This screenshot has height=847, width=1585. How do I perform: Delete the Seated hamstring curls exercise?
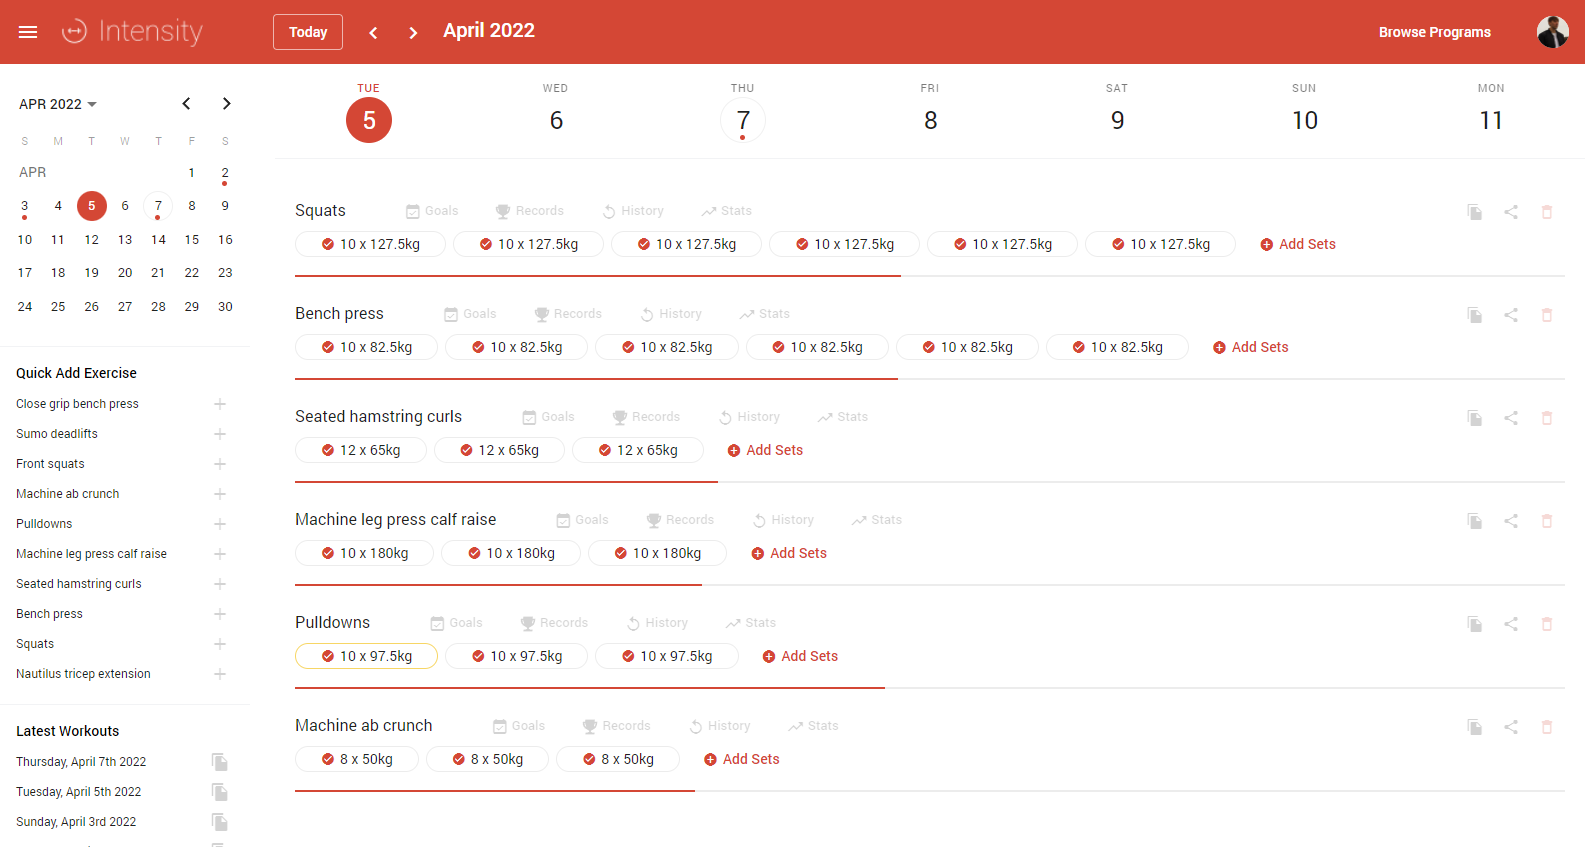1546,418
